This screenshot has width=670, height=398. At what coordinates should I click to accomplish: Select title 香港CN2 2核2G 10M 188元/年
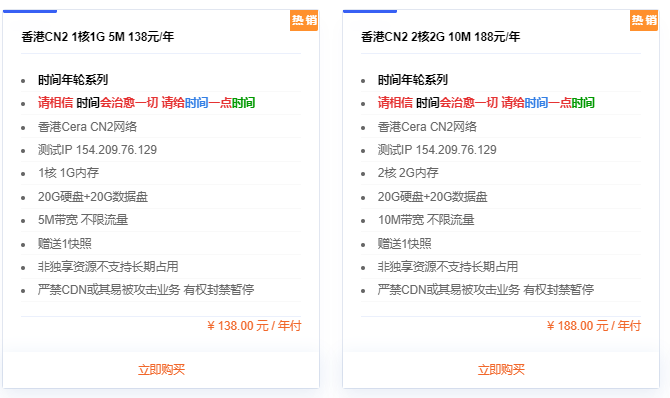[x=441, y=37]
